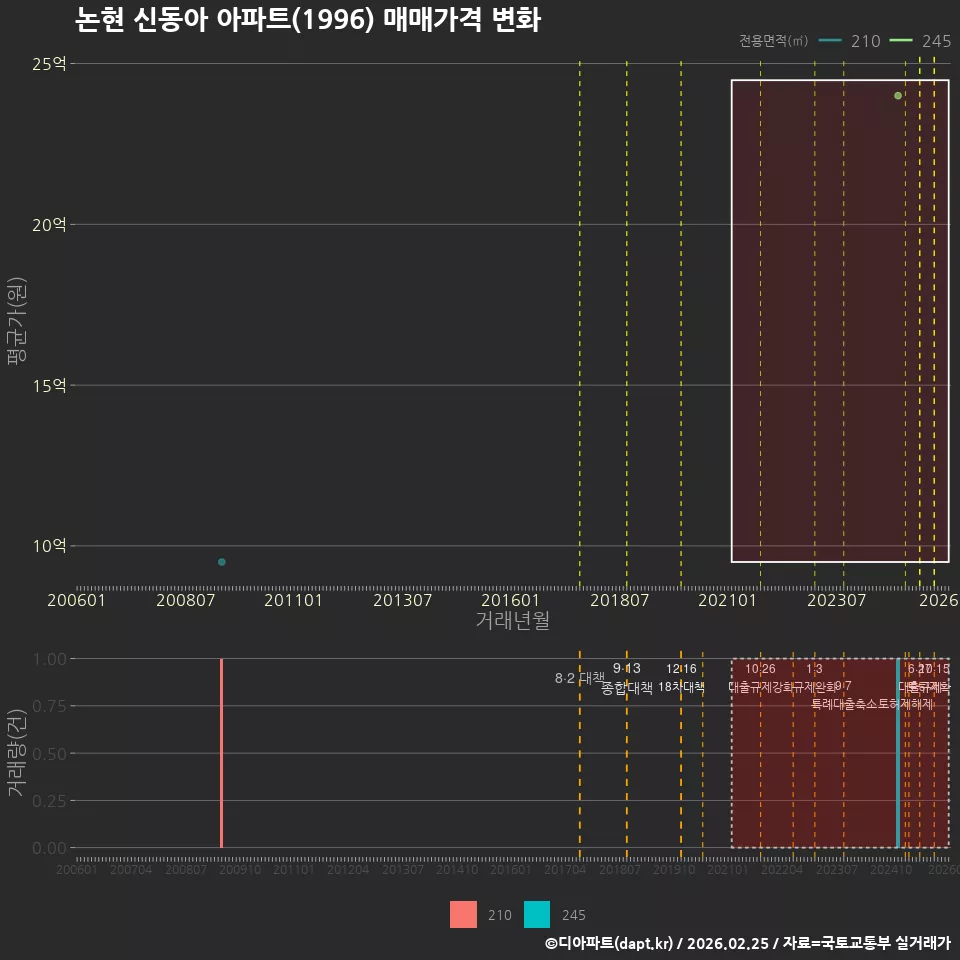Click the 202101 tick on price axis
The image size is (960, 960).
pyautogui.click(x=727, y=600)
